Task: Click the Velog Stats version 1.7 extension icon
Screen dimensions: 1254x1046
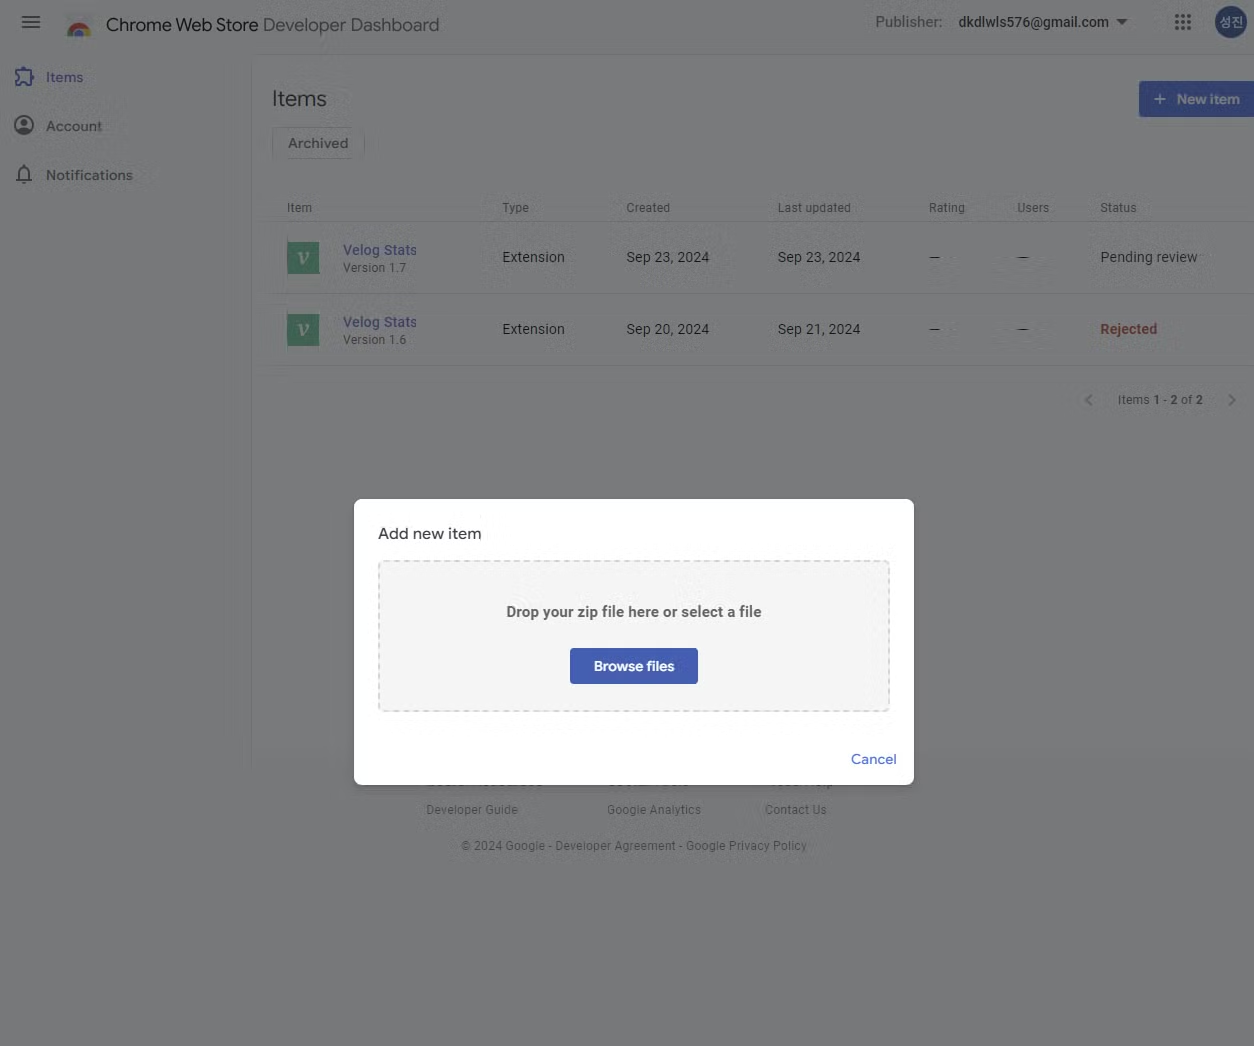Action: tap(303, 257)
